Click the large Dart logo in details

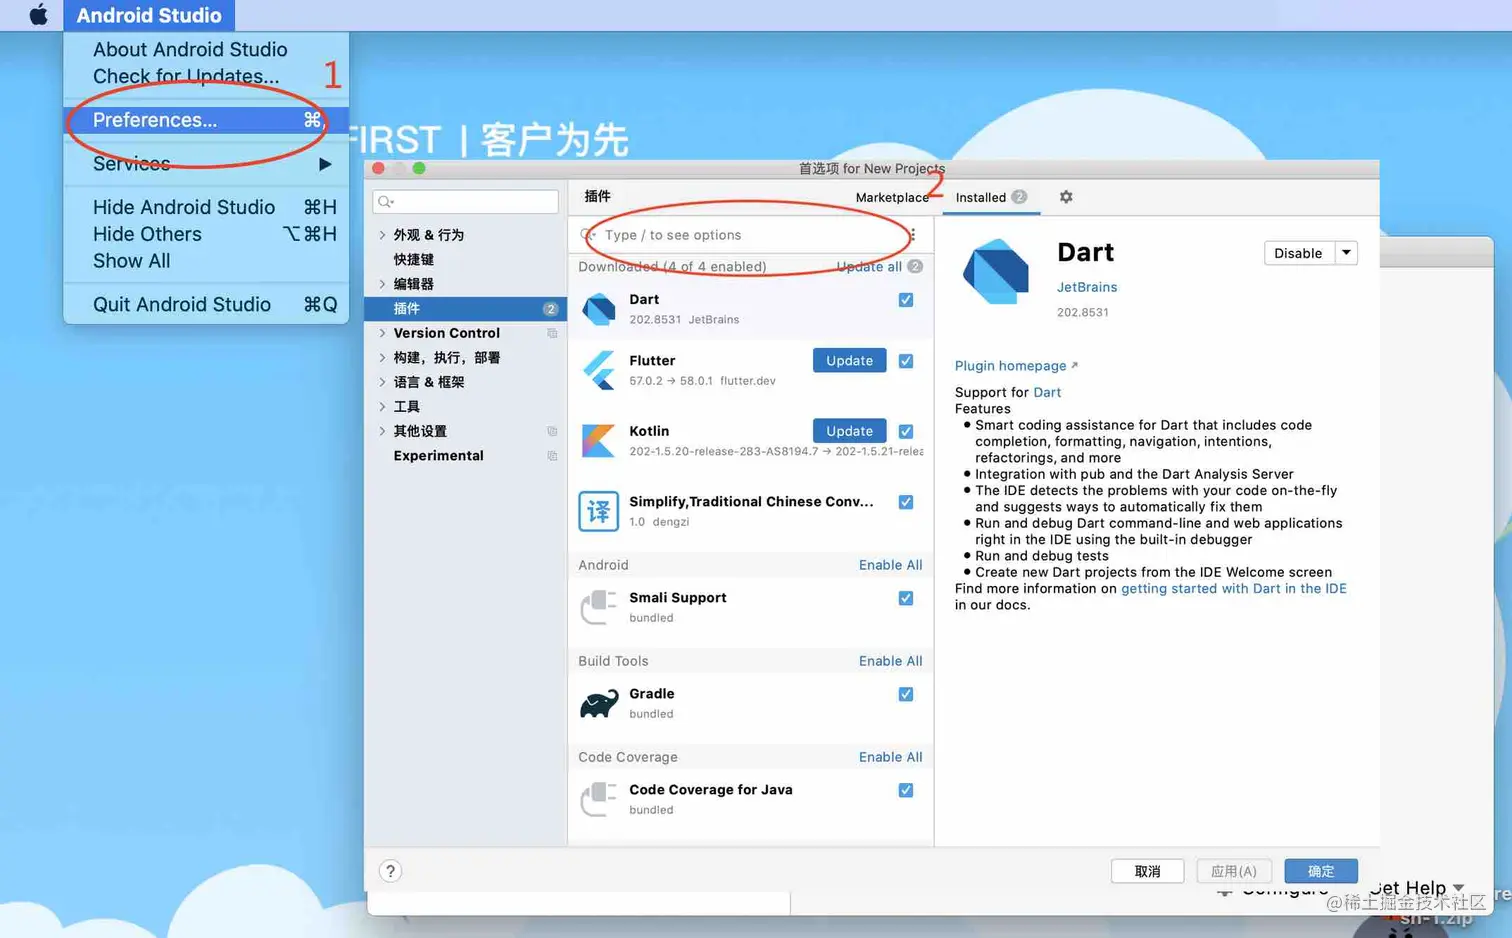click(x=995, y=271)
